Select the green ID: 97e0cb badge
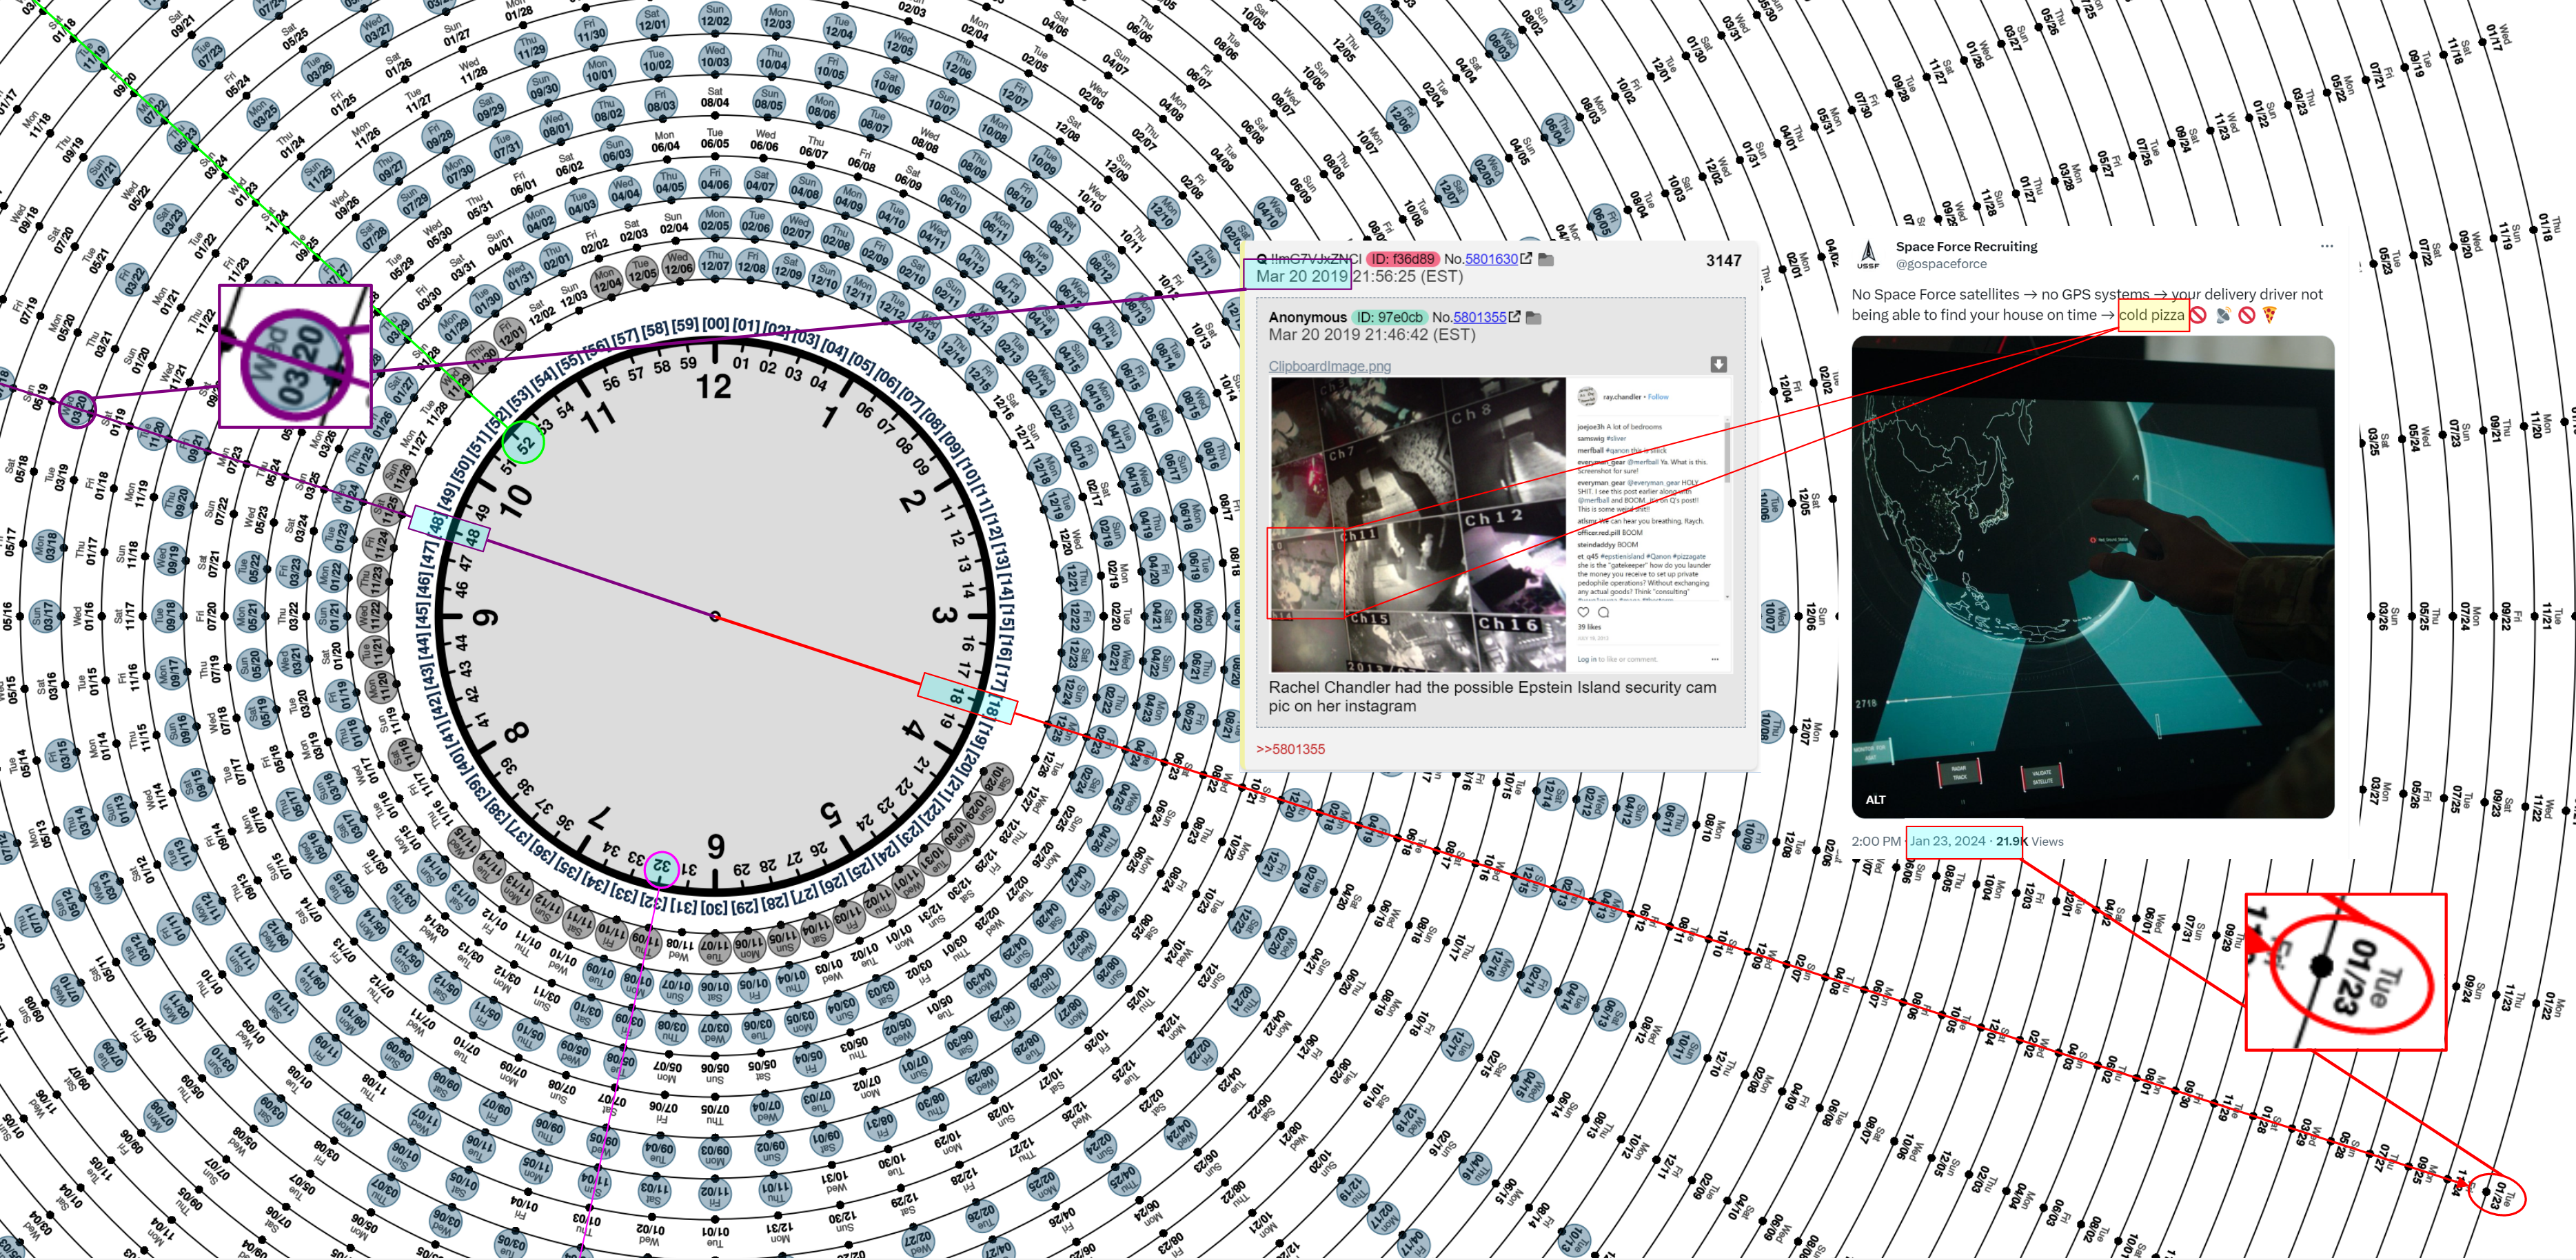2576x1260 pixels. point(1390,317)
